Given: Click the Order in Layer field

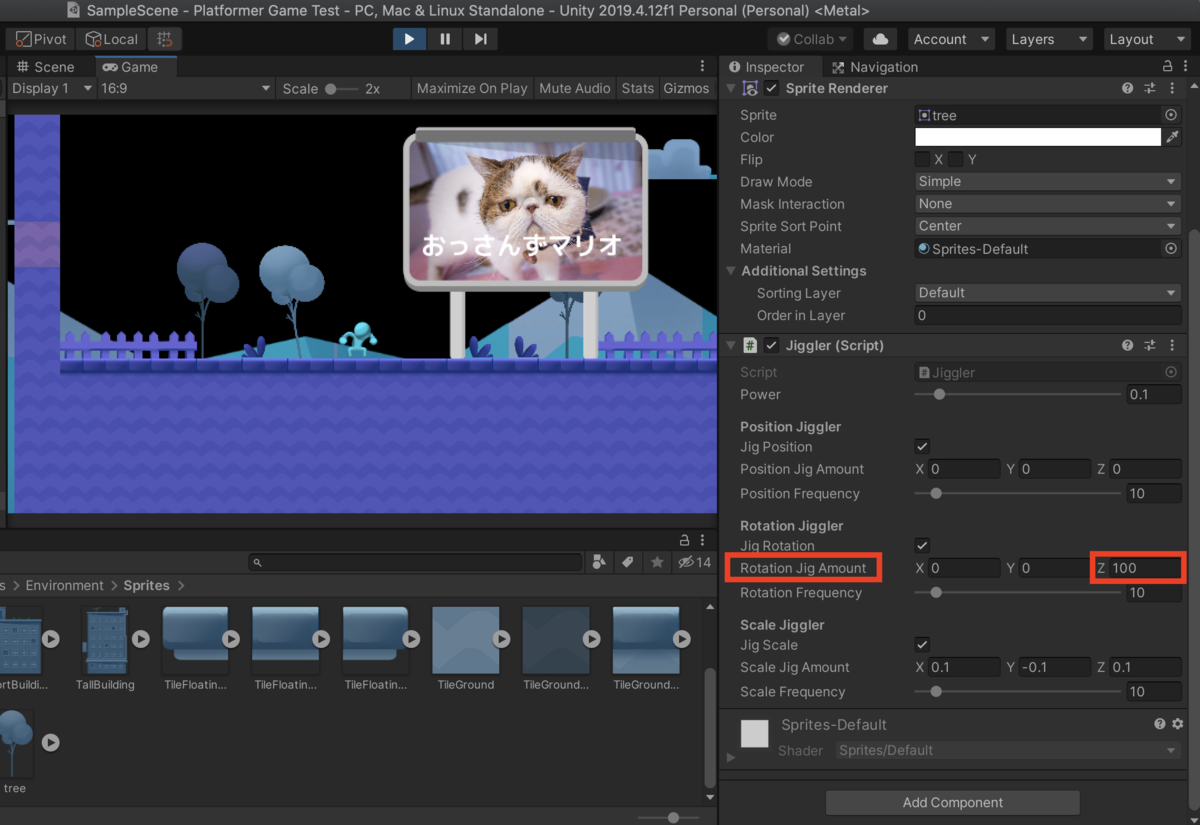Looking at the screenshot, I should [1048, 315].
